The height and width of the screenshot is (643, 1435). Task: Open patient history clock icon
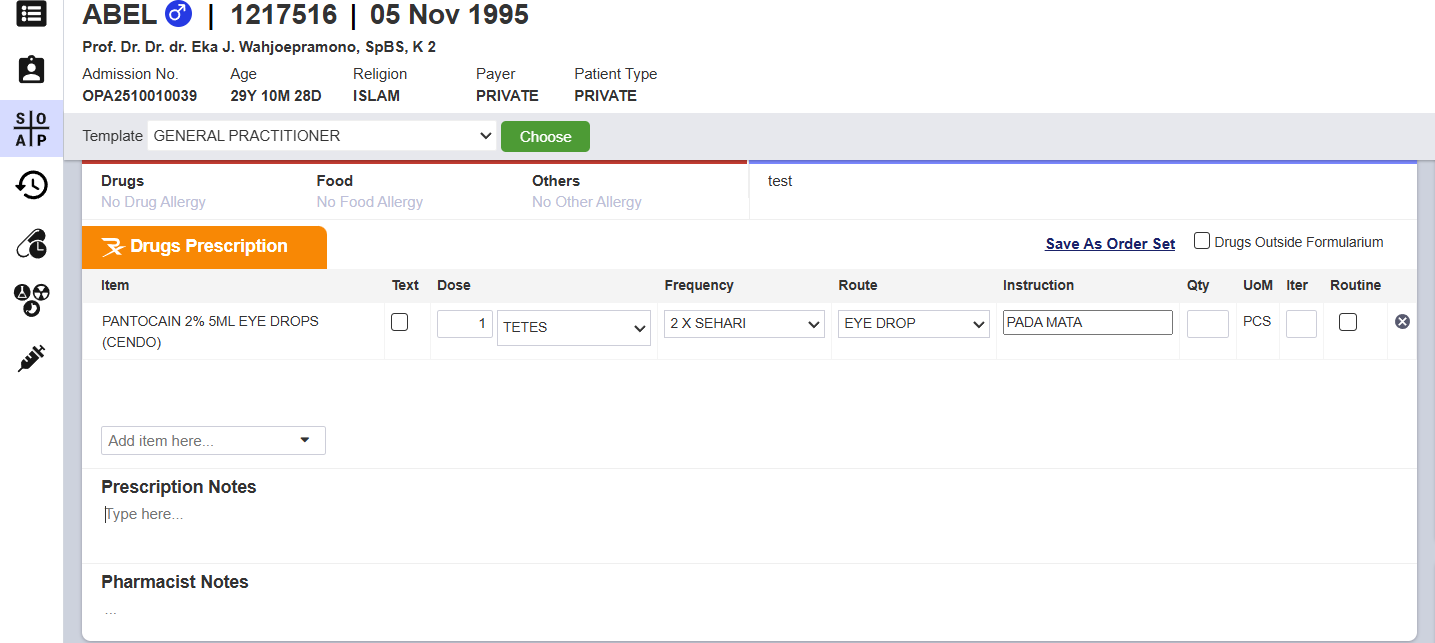pos(31,185)
